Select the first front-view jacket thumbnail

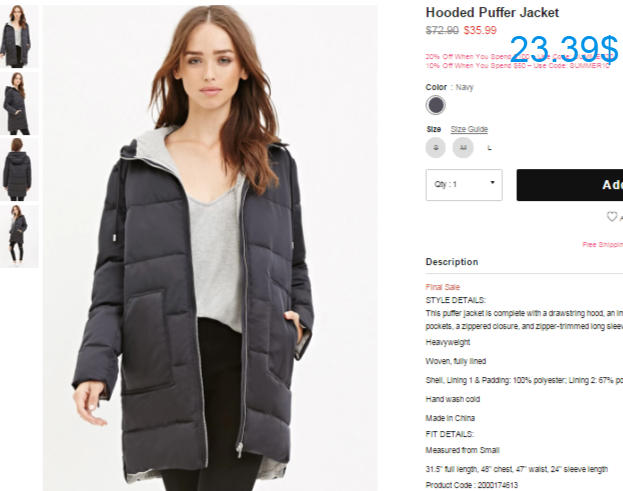pyautogui.click(x=19, y=36)
